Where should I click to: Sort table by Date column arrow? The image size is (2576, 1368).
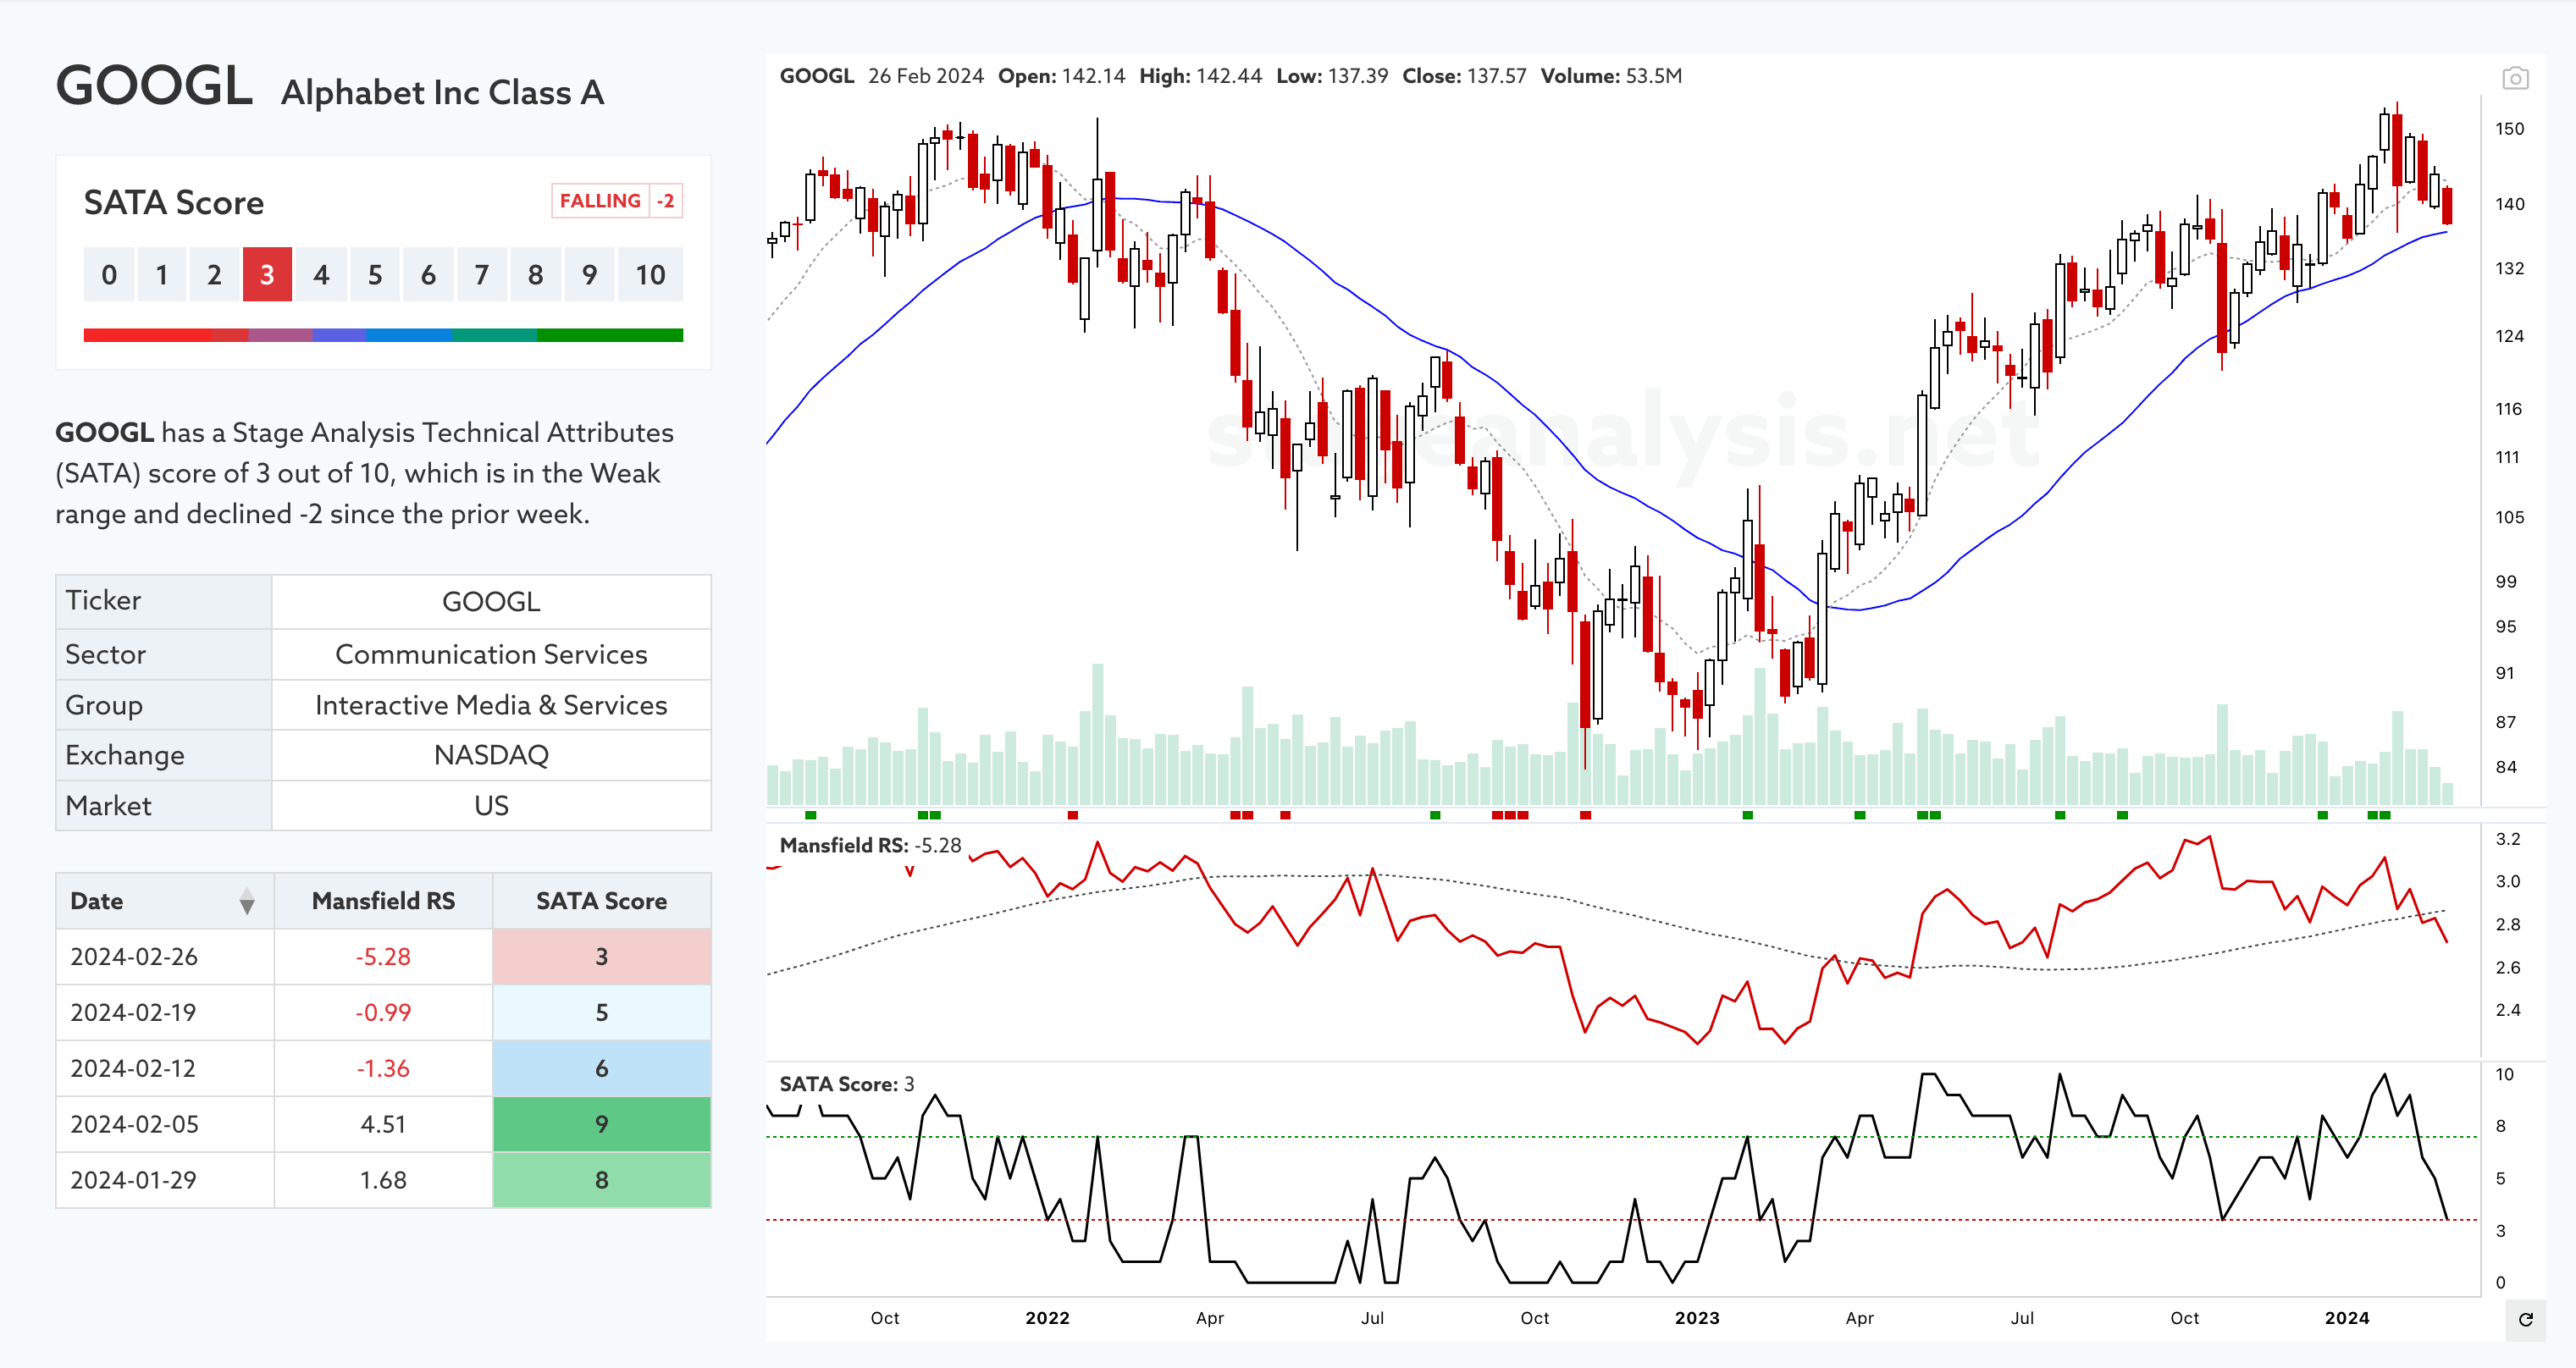coord(247,901)
